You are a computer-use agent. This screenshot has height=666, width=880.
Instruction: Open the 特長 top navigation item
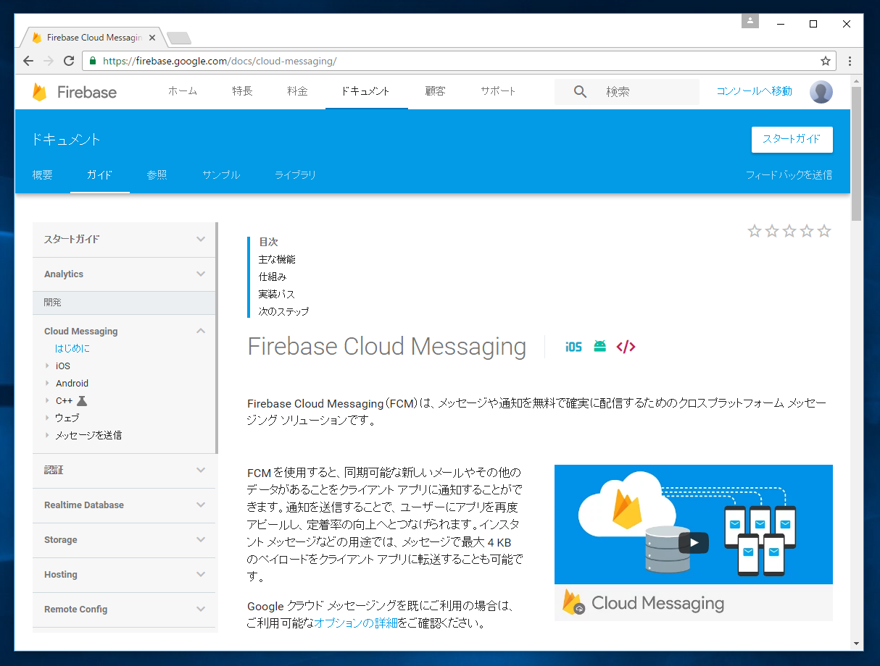pos(242,91)
